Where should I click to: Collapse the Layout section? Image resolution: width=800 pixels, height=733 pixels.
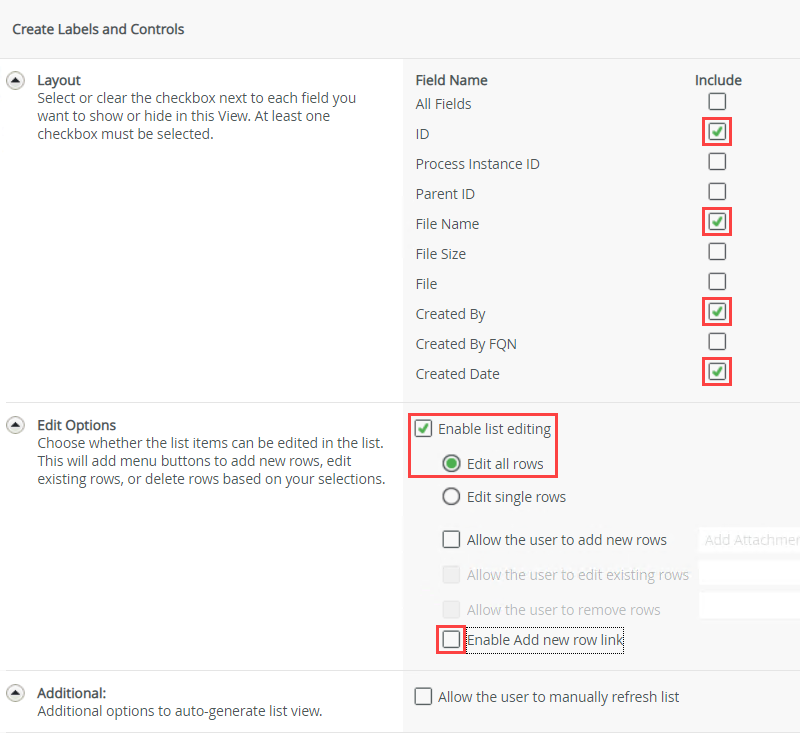16,80
